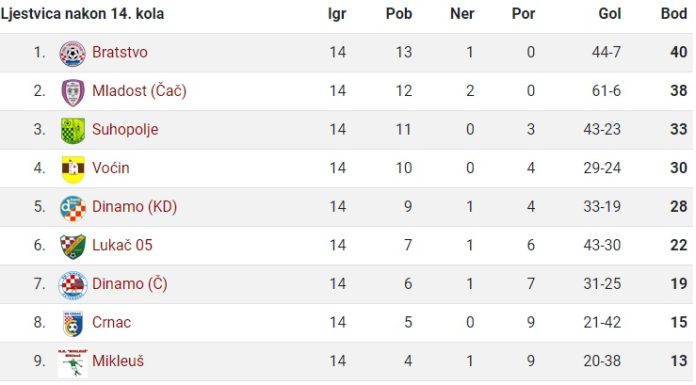Image resolution: width=696 pixels, height=385 pixels.
Task: Click the Dinamo (Č) circular logo
Action: [x=73, y=285]
